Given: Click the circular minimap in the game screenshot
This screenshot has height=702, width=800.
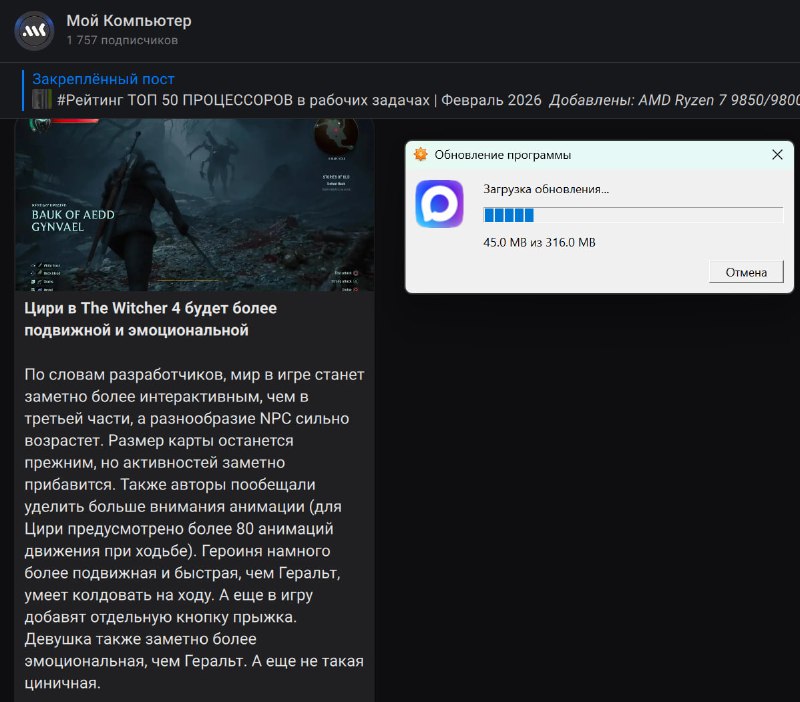Looking at the screenshot, I should point(335,139).
